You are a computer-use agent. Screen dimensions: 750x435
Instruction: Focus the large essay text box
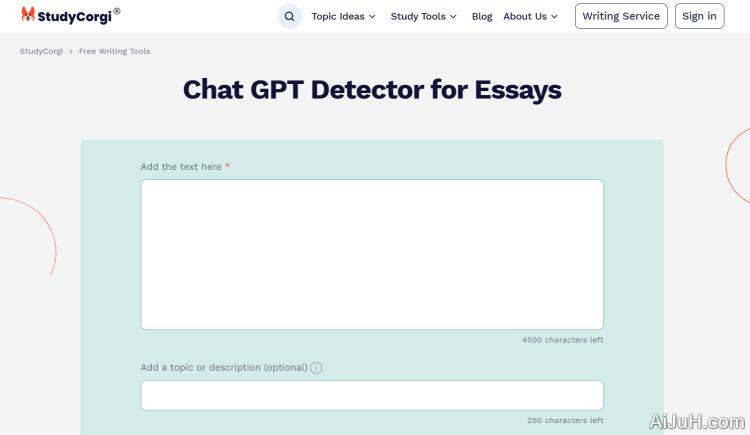[x=372, y=254]
